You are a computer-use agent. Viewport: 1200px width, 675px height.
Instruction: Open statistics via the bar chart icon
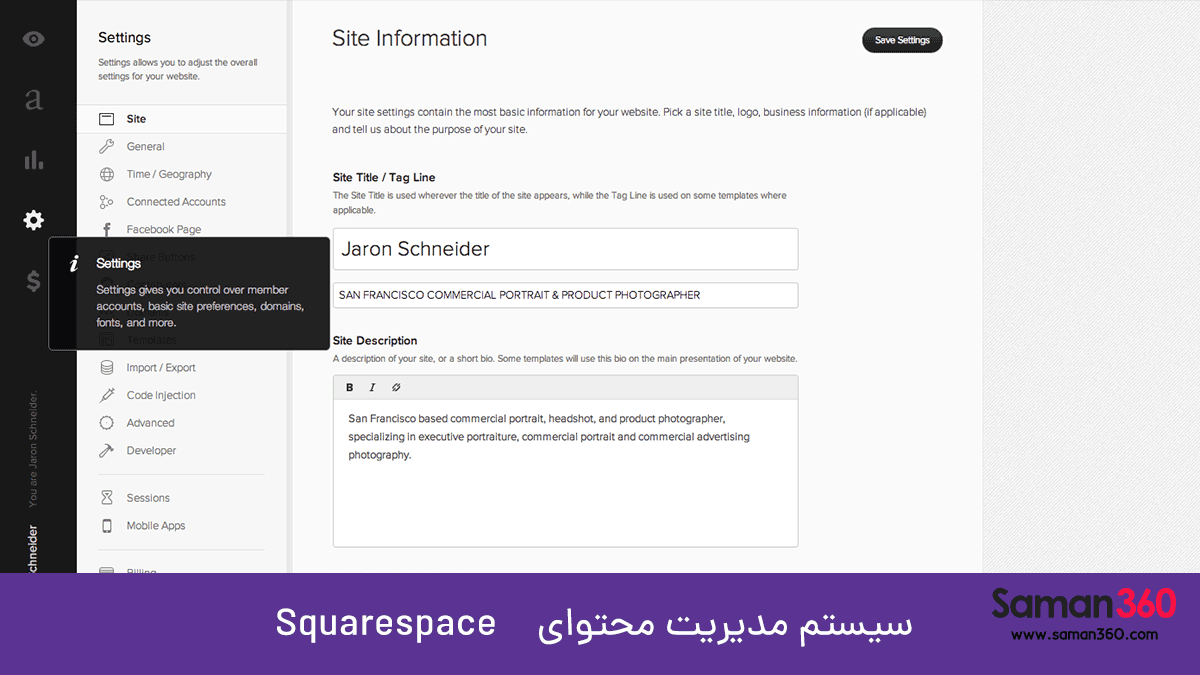point(34,160)
